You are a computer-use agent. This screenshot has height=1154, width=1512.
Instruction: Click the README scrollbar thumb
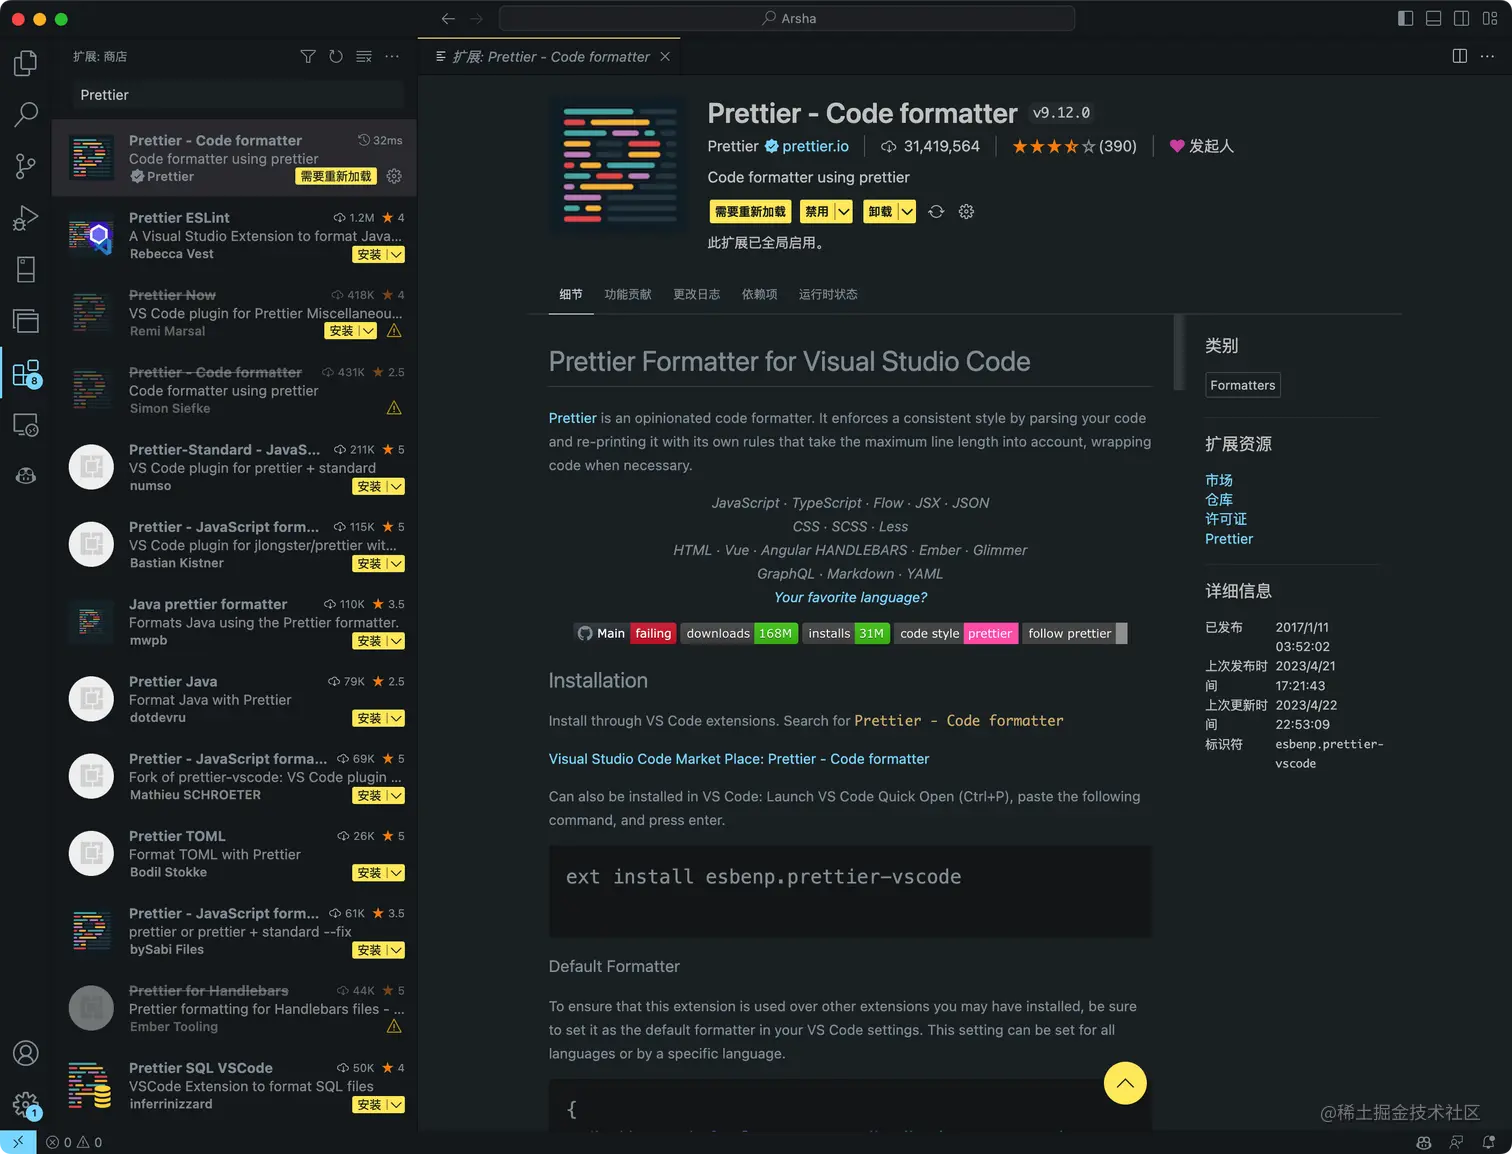[1179, 352]
